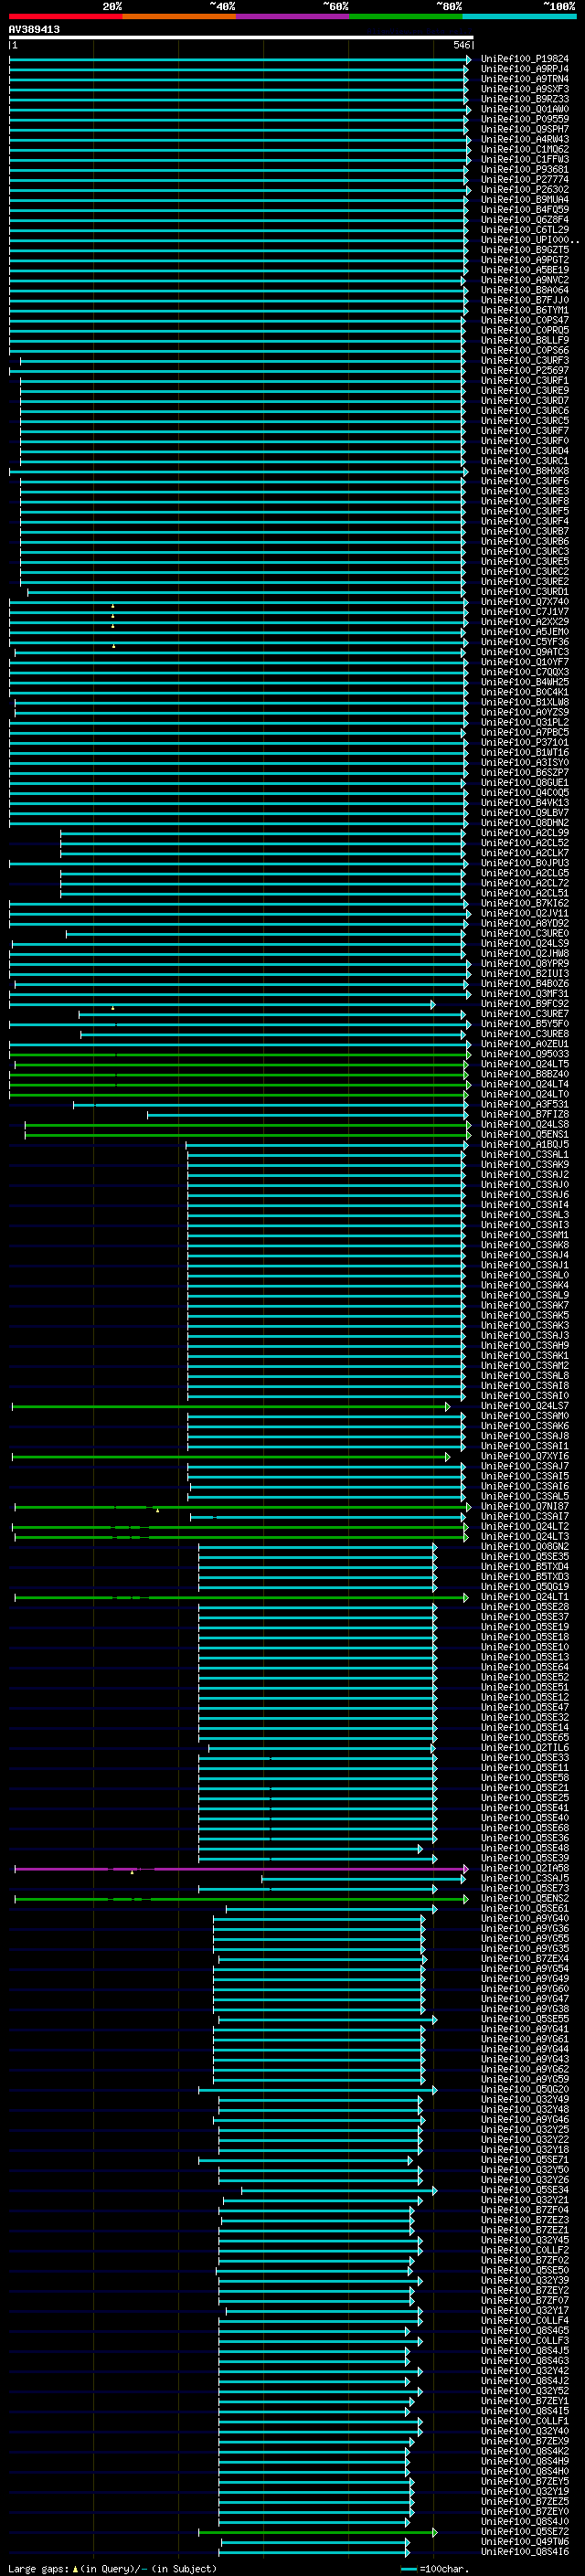This screenshot has width=585, height=2576.
Task: Click the UniRef100_Q7XYI6 label
Action: 525,1457
